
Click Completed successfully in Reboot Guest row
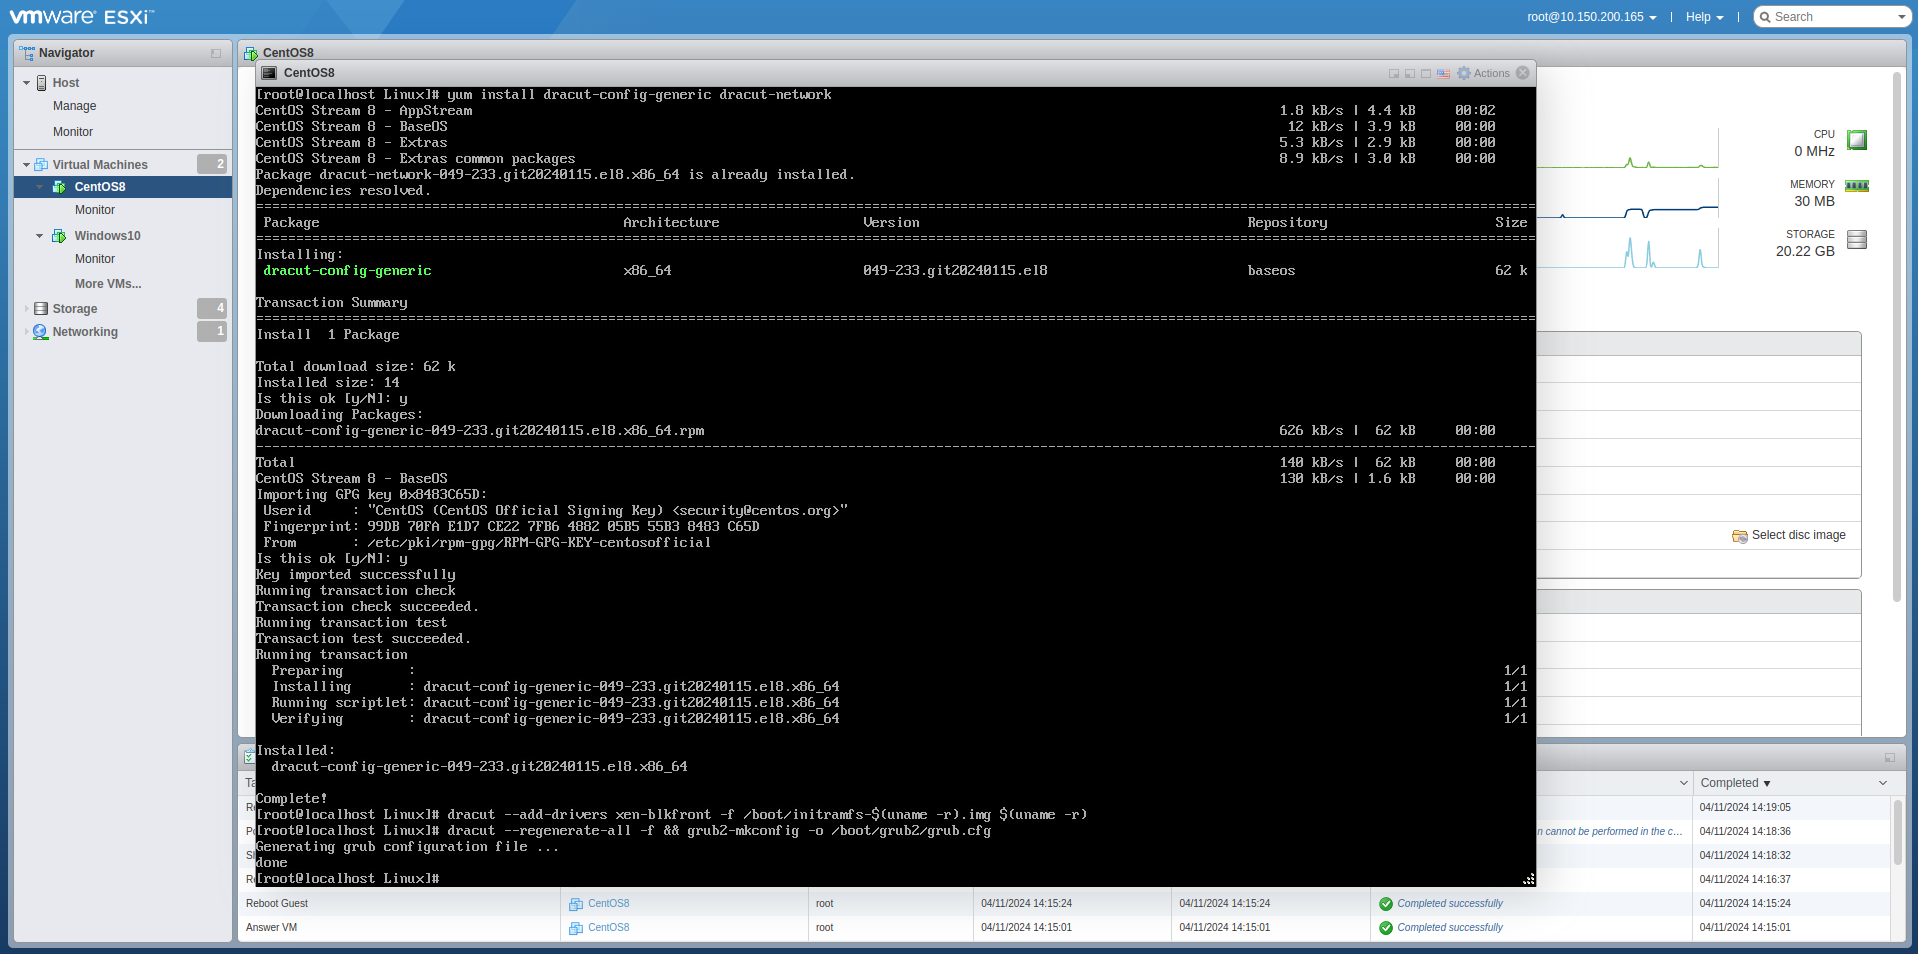tap(1450, 904)
